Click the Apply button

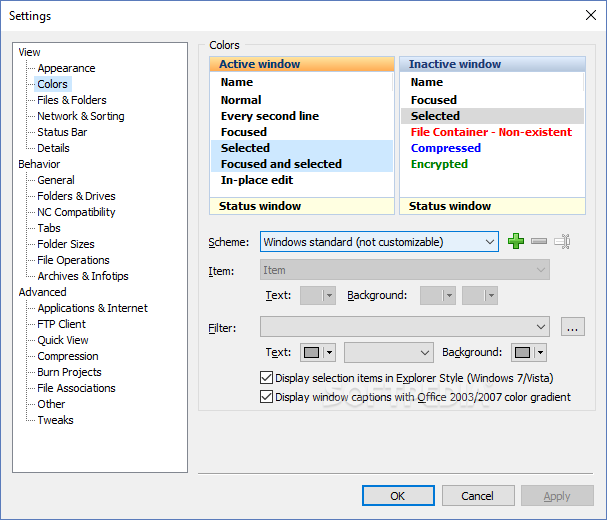(x=557, y=496)
